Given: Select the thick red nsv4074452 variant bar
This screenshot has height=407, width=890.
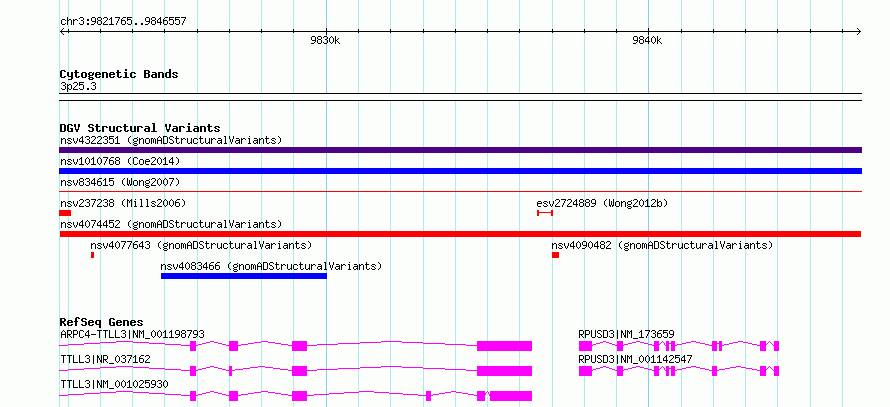Looking at the screenshot, I should [460, 234].
